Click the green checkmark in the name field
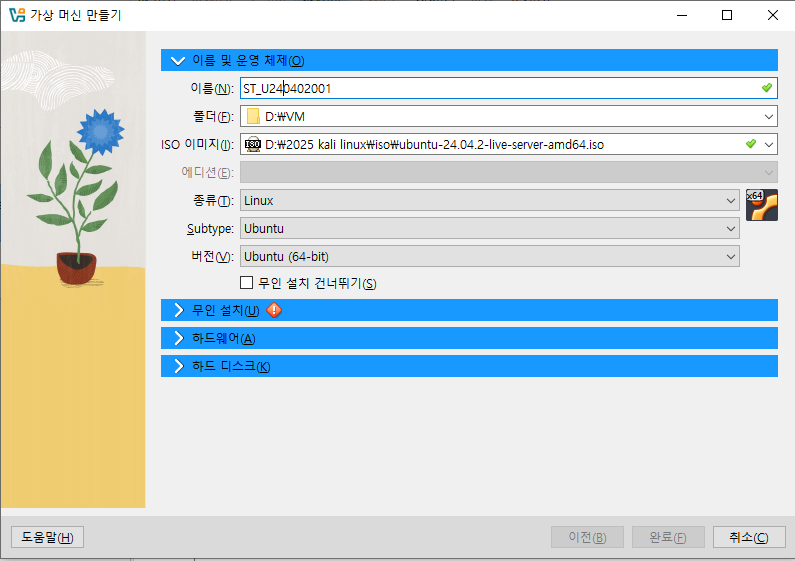This screenshot has width=795, height=561. pos(767,88)
